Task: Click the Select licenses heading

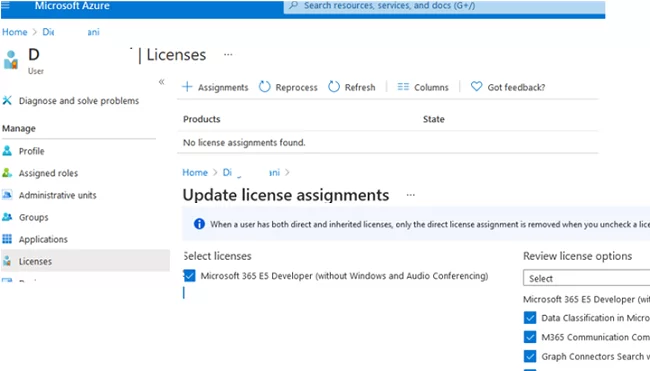Action: (x=218, y=256)
